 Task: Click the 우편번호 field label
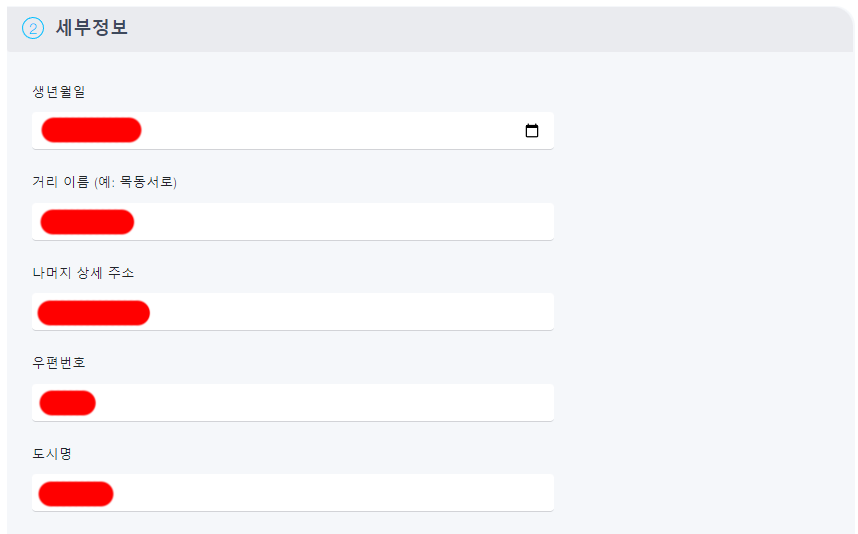click(59, 363)
